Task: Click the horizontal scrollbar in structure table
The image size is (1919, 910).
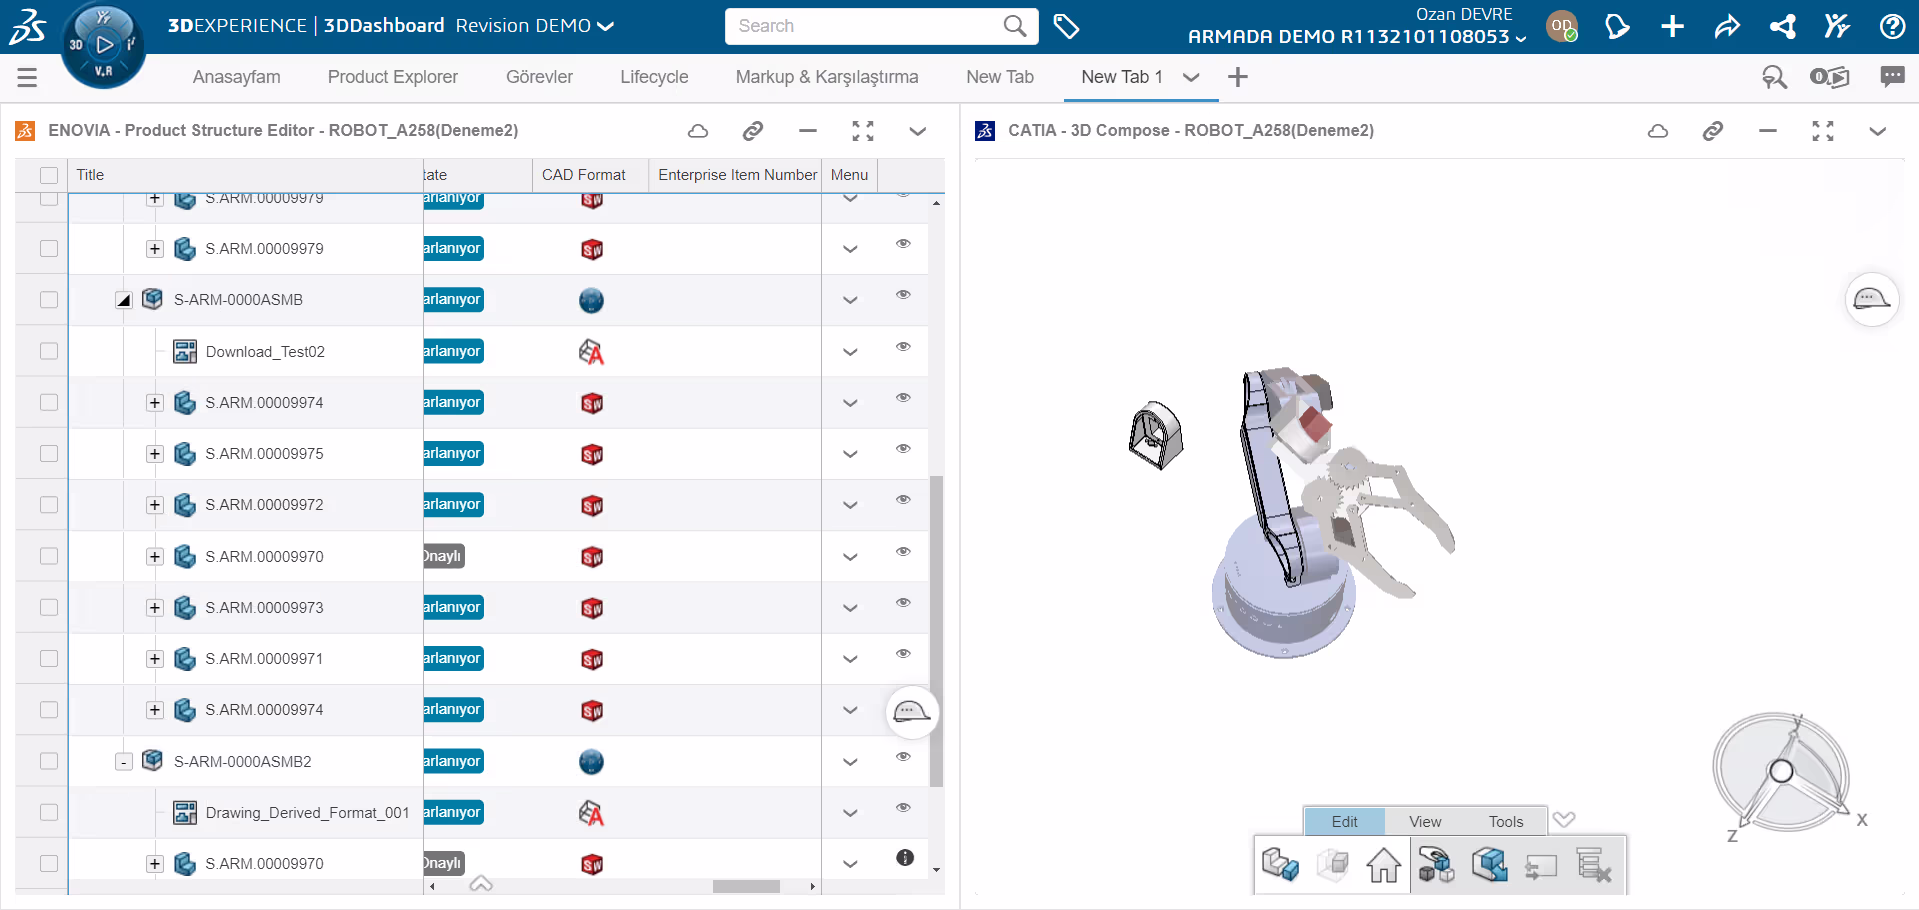Action: (x=746, y=886)
